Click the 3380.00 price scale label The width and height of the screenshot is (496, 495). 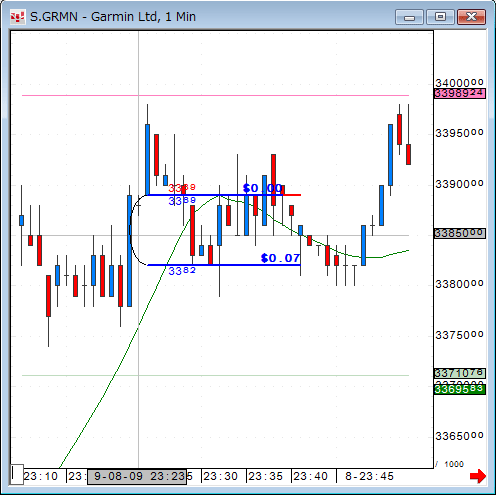click(x=459, y=284)
